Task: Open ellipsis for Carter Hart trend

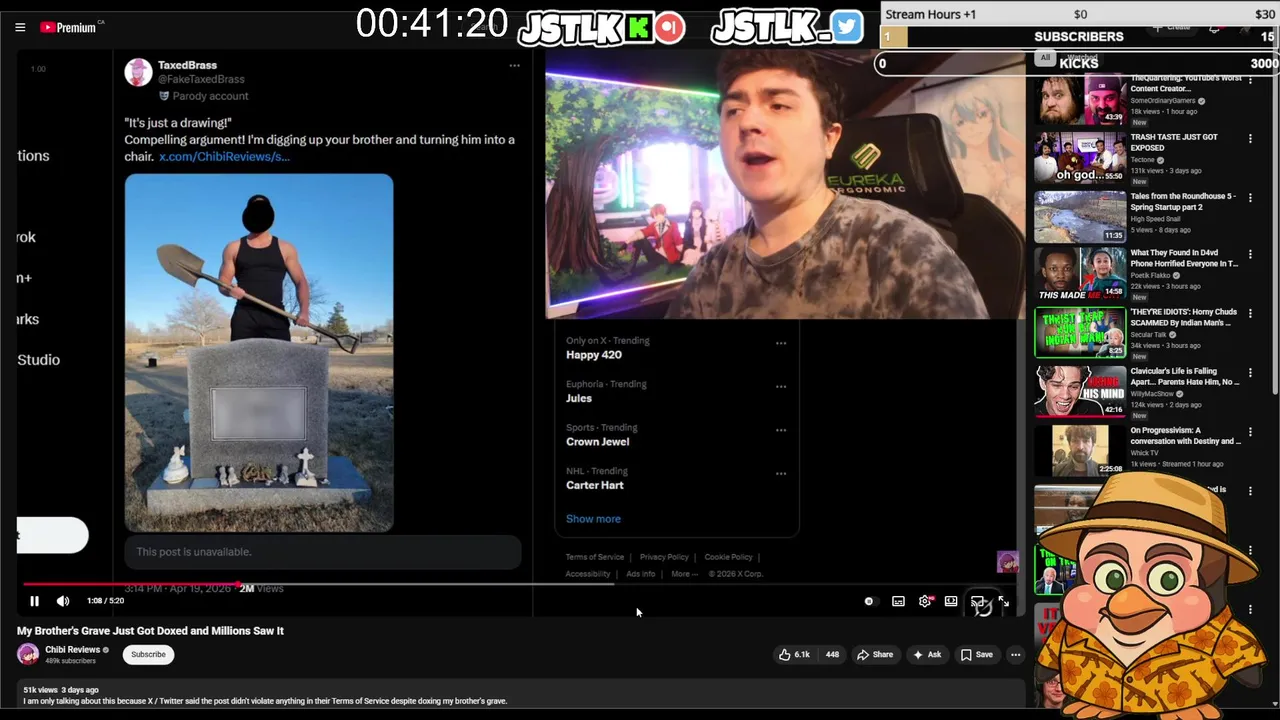Action: click(781, 473)
